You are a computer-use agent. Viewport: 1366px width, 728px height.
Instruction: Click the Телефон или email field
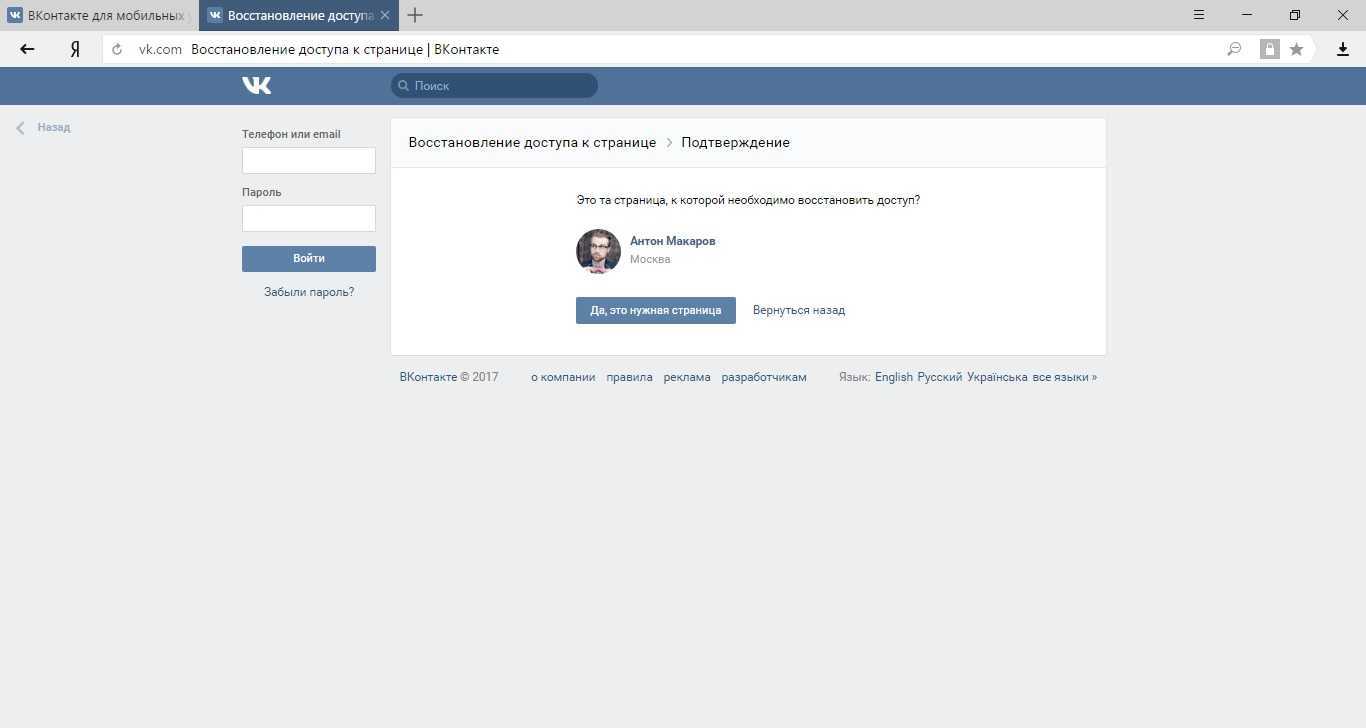point(309,160)
